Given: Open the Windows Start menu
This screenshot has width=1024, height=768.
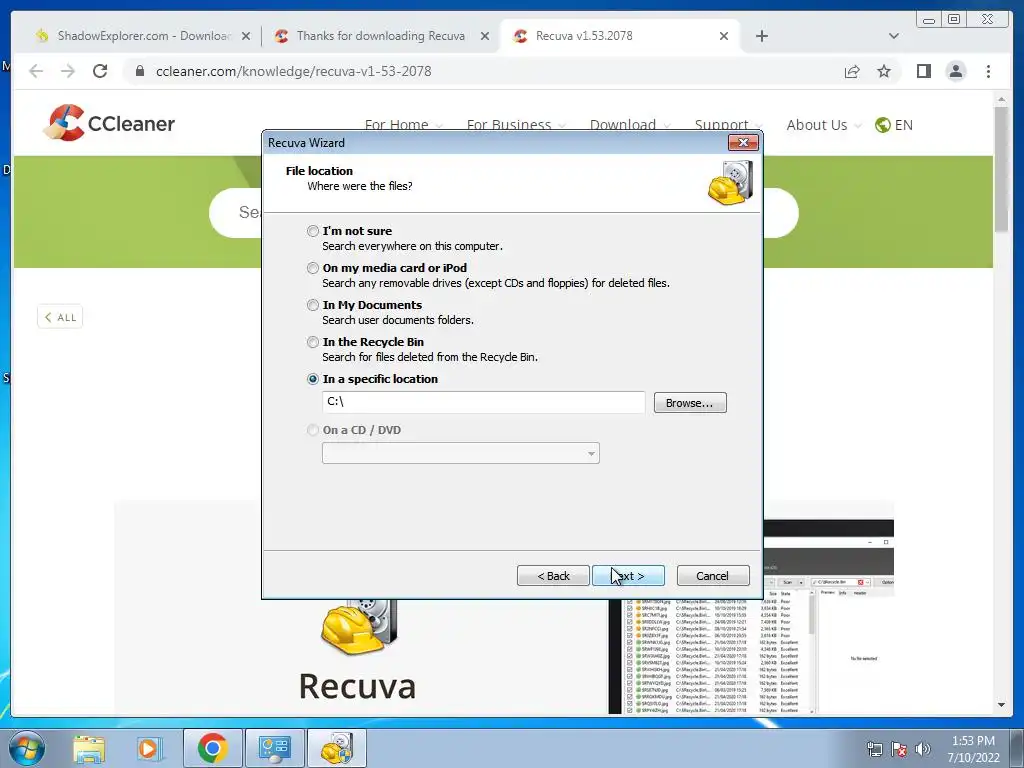Looking at the screenshot, I should (x=27, y=748).
